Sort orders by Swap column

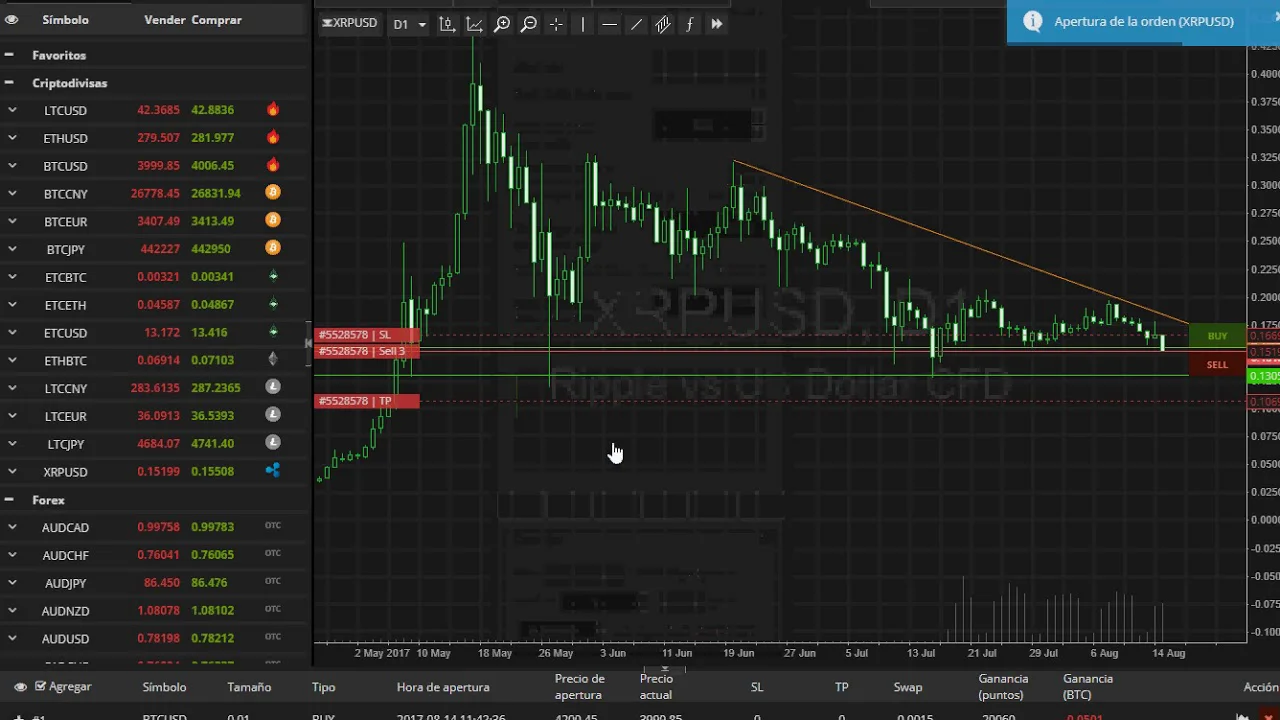point(908,687)
